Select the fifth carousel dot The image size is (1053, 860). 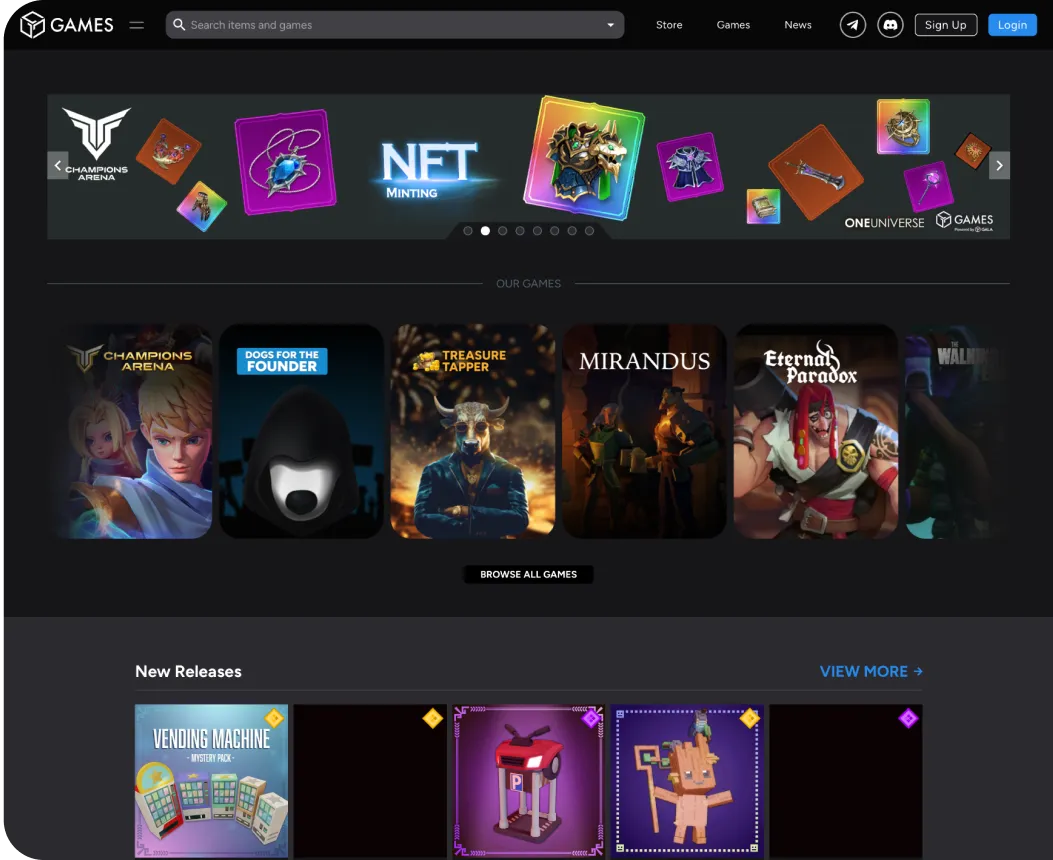coord(537,230)
